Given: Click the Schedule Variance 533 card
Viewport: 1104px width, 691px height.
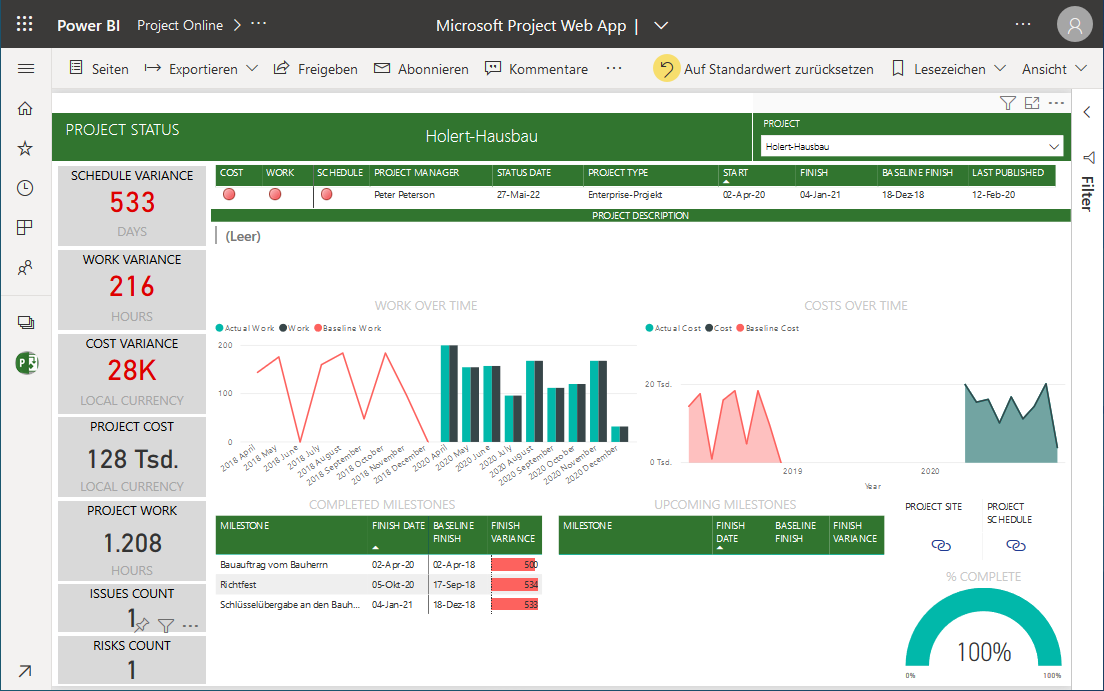Looking at the screenshot, I should 132,205.
